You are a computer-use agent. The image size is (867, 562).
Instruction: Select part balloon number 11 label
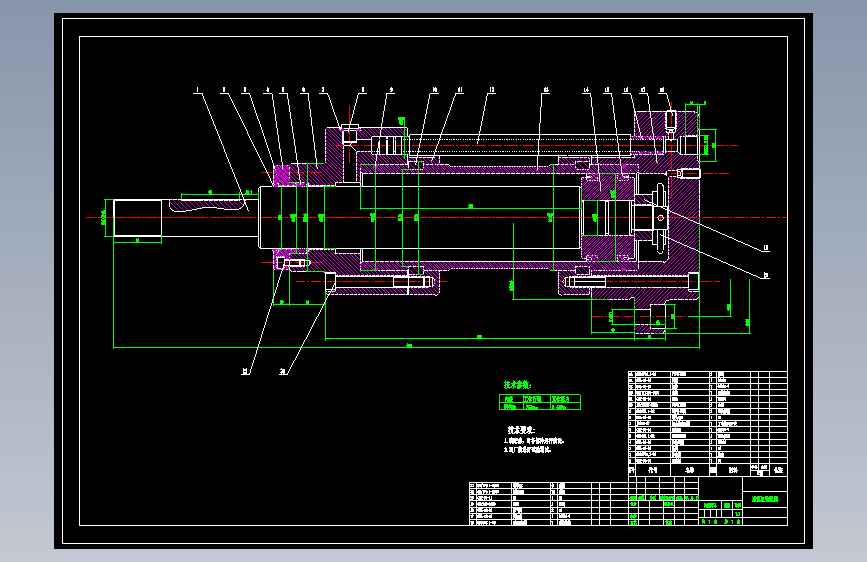459,90
